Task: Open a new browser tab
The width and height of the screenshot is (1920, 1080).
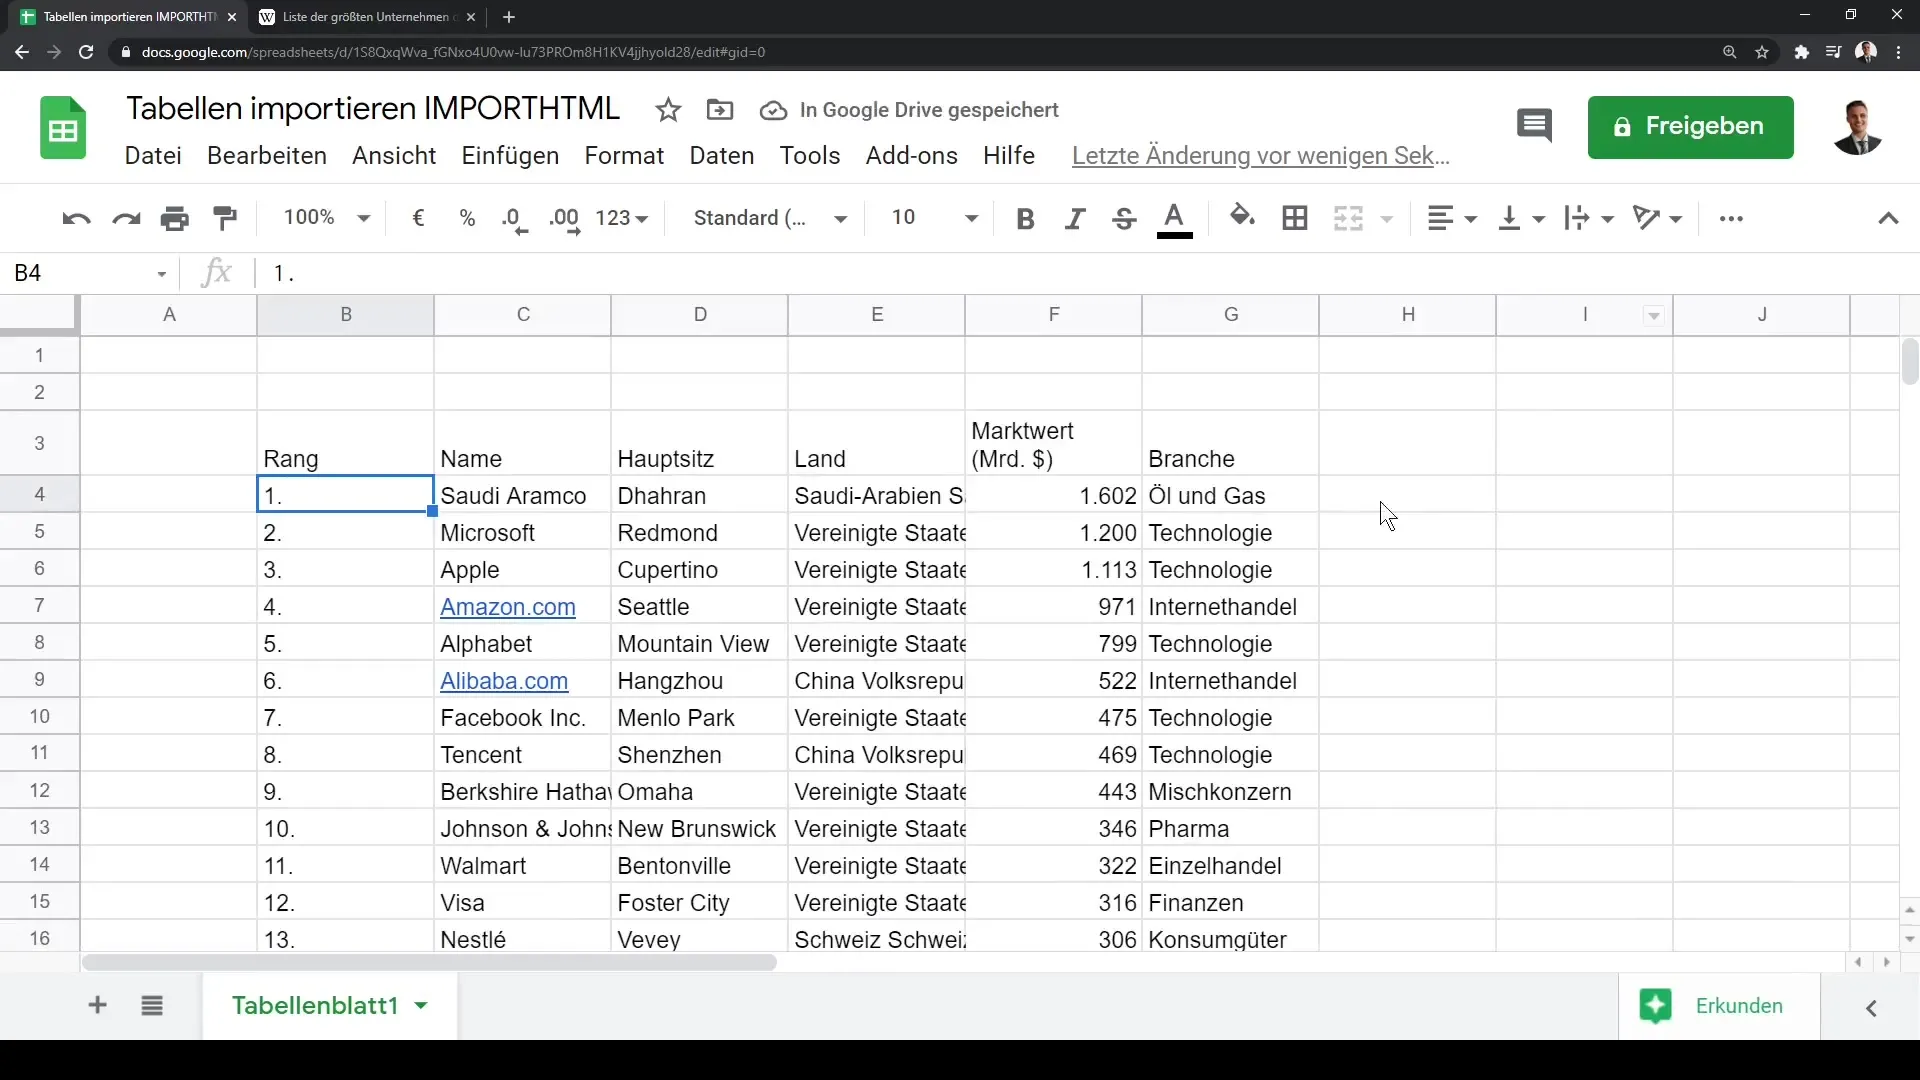Action: [509, 17]
